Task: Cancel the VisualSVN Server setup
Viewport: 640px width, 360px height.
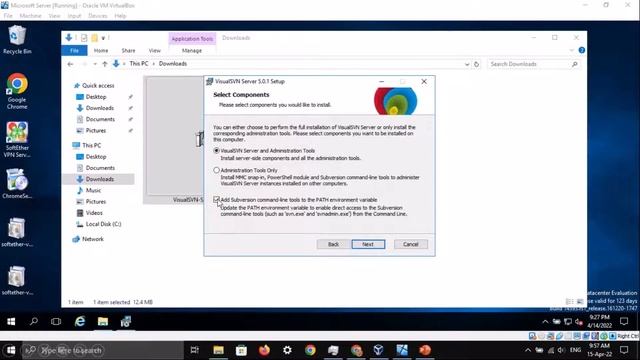Action: (x=411, y=244)
